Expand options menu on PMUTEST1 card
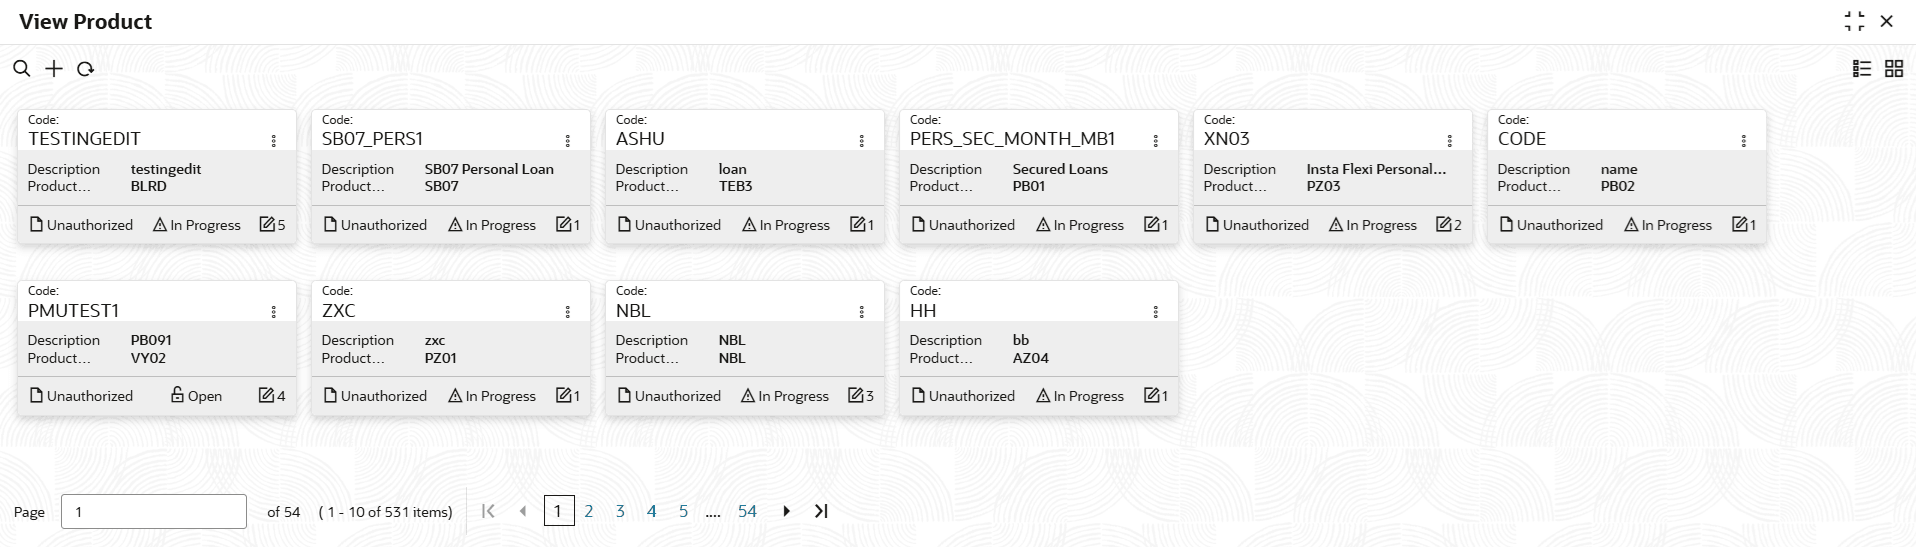1916x547 pixels. (273, 312)
